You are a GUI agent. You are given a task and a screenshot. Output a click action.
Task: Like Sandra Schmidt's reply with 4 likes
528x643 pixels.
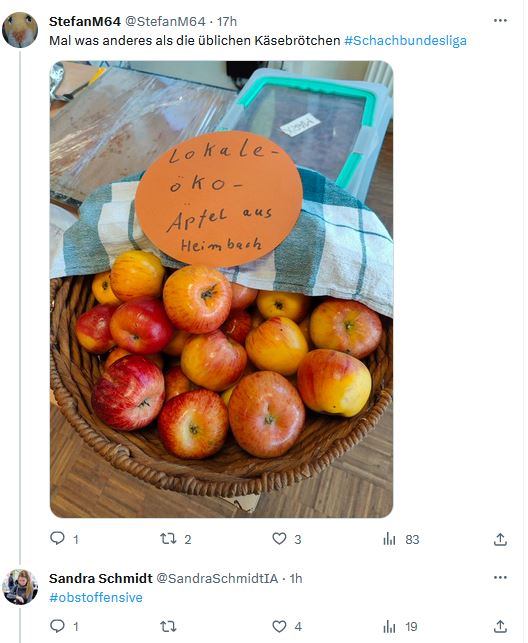click(x=279, y=626)
